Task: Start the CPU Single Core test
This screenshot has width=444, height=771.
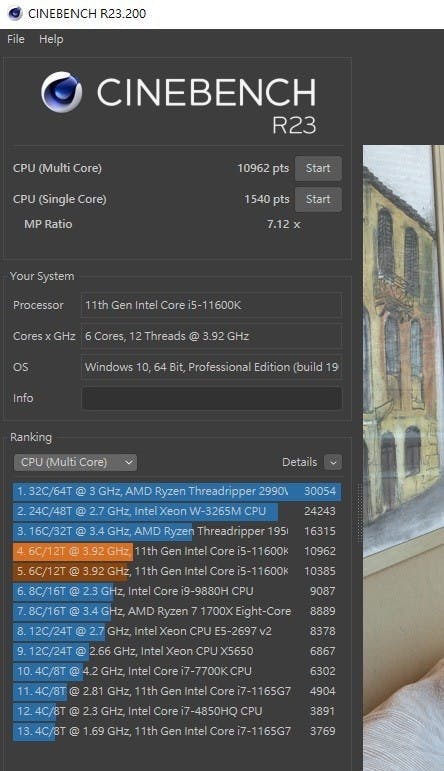Action: click(x=318, y=199)
